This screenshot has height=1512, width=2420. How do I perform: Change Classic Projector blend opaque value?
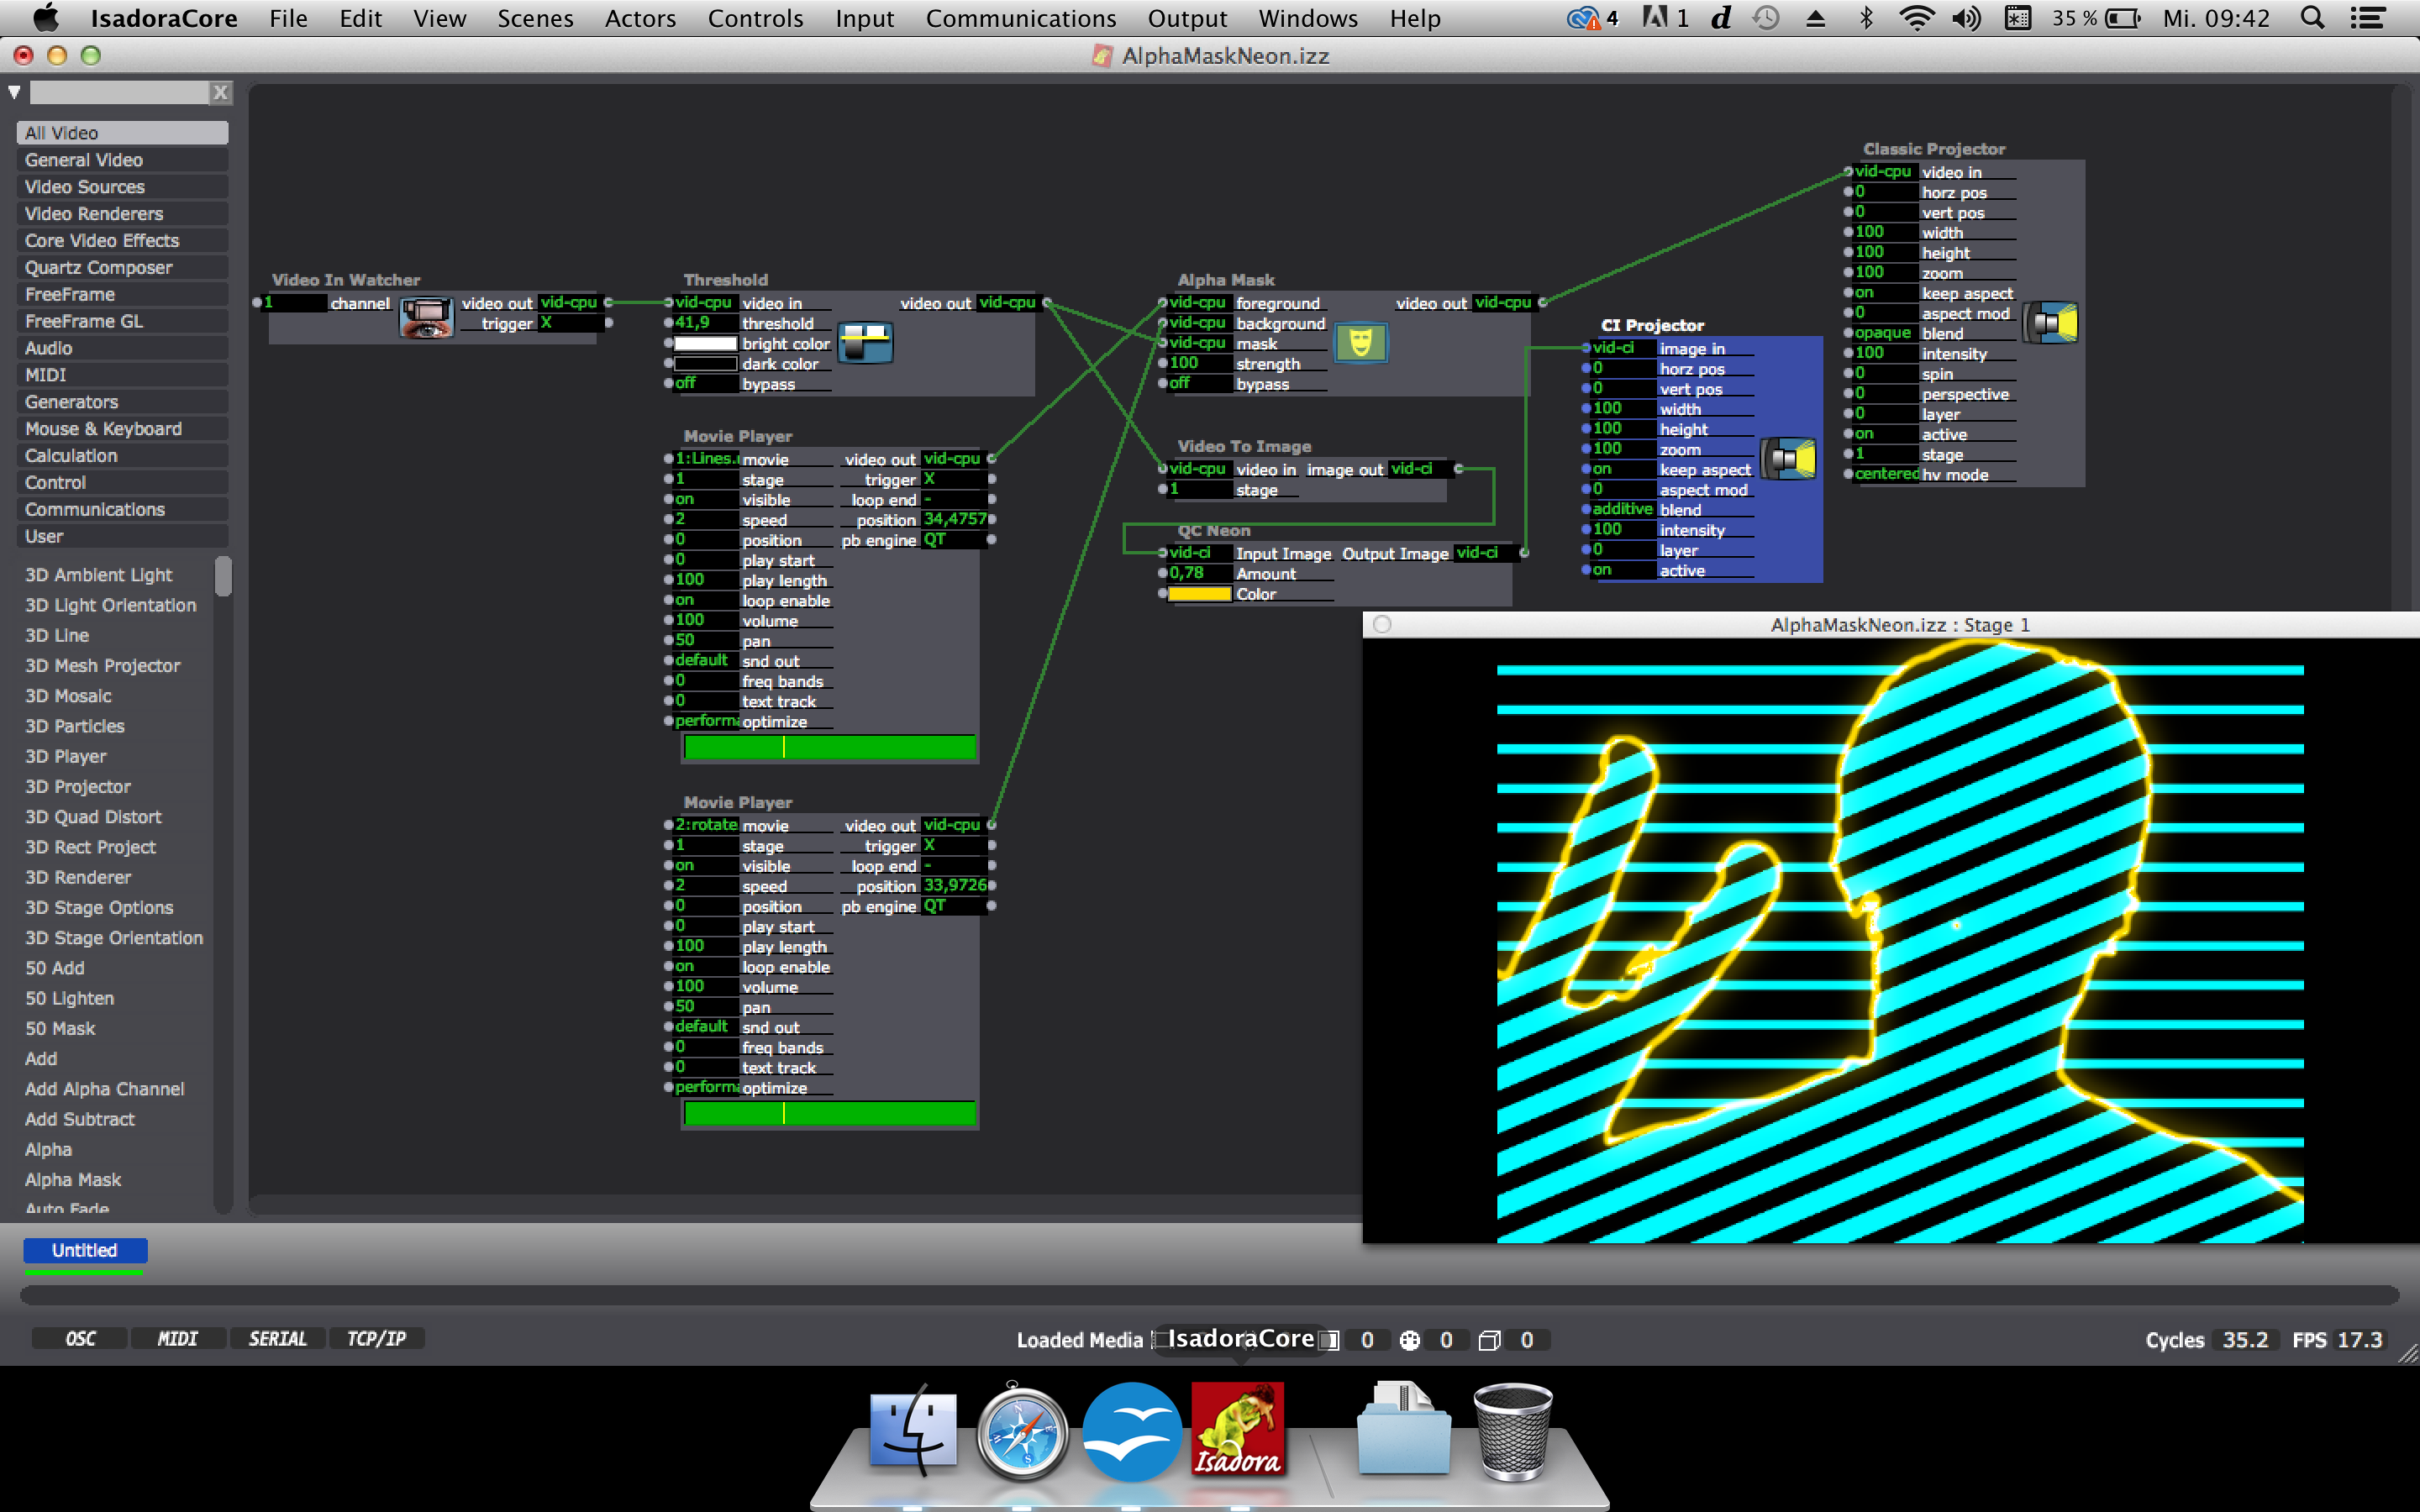pyautogui.click(x=1885, y=333)
